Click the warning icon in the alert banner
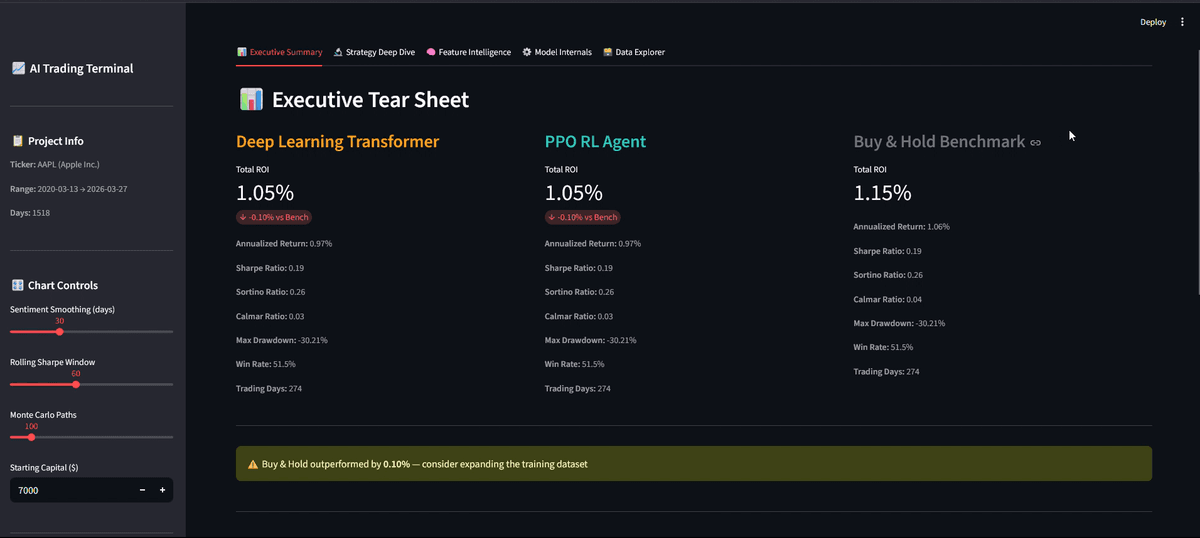 (x=253, y=464)
